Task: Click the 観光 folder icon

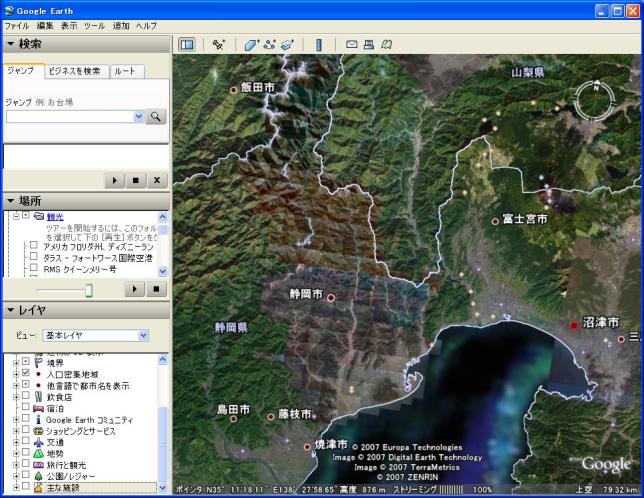Action: tap(39, 216)
